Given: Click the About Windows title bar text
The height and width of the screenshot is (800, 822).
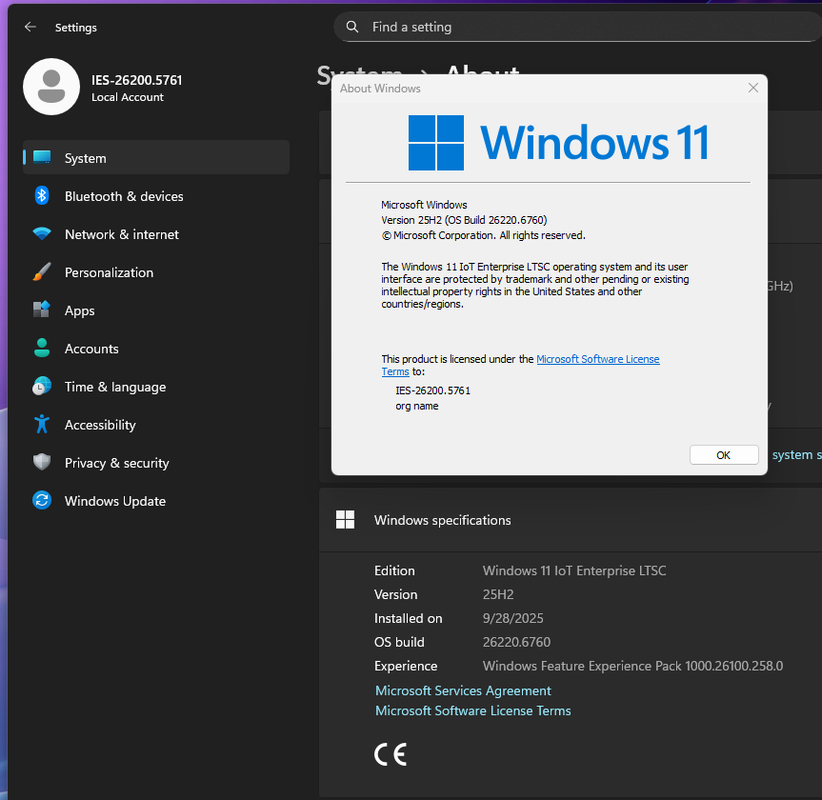Looking at the screenshot, I should (380, 88).
